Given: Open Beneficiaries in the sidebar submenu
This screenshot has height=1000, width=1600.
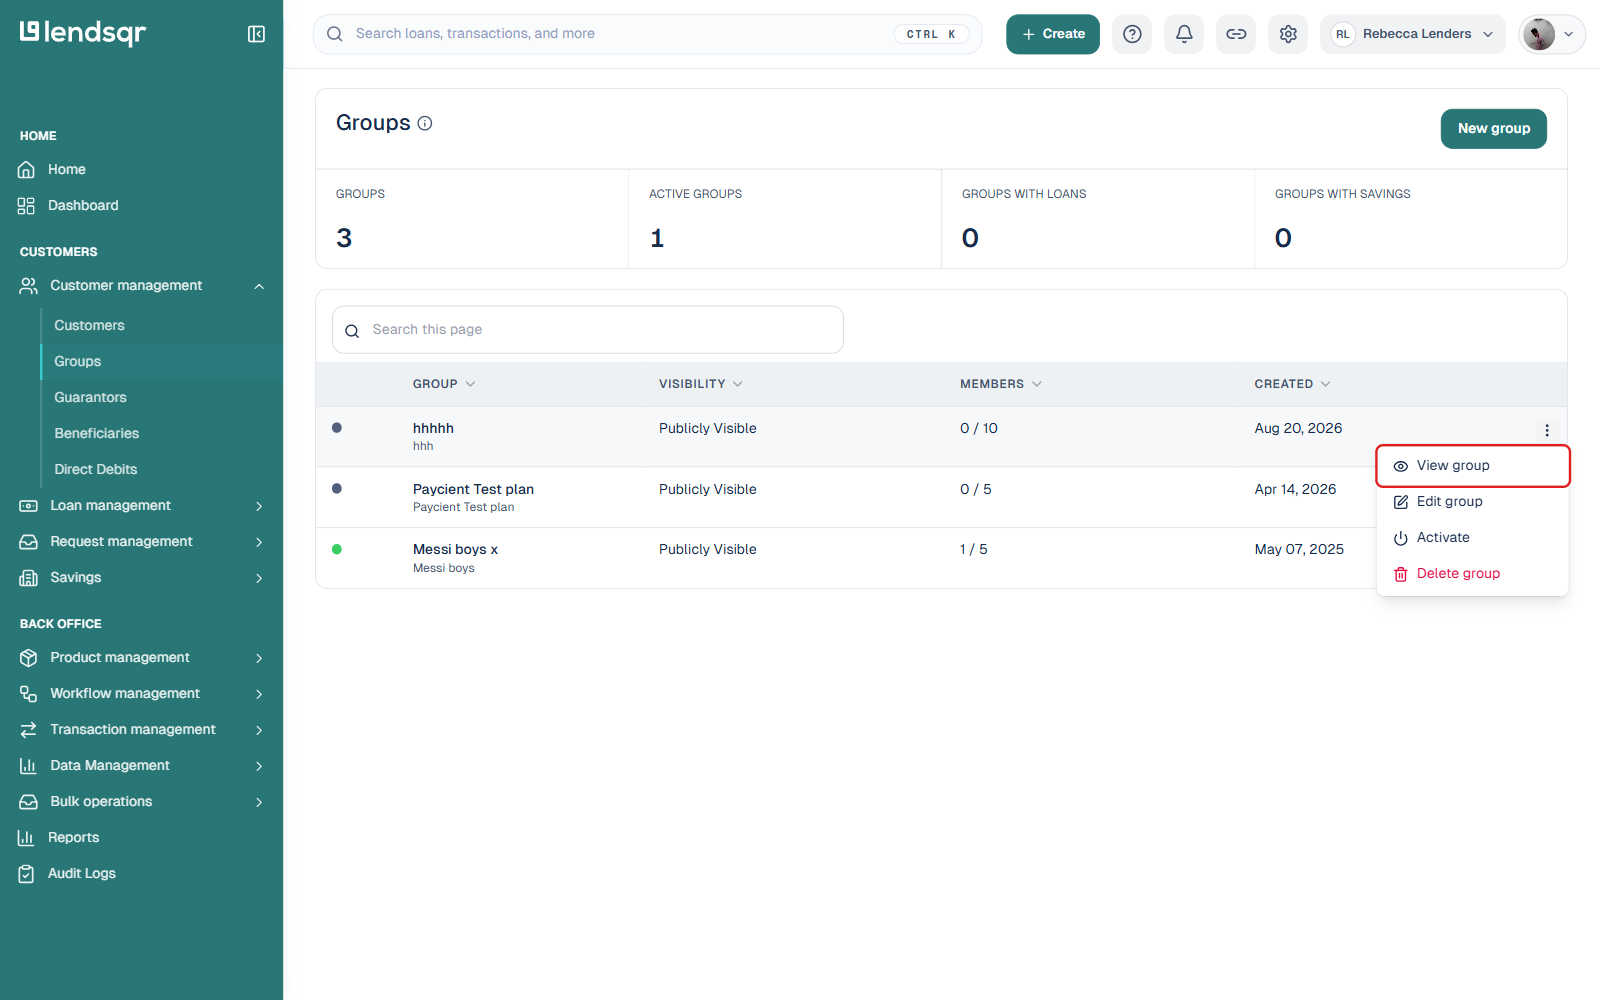Looking at the screenshot, I should tap(96, 434).
